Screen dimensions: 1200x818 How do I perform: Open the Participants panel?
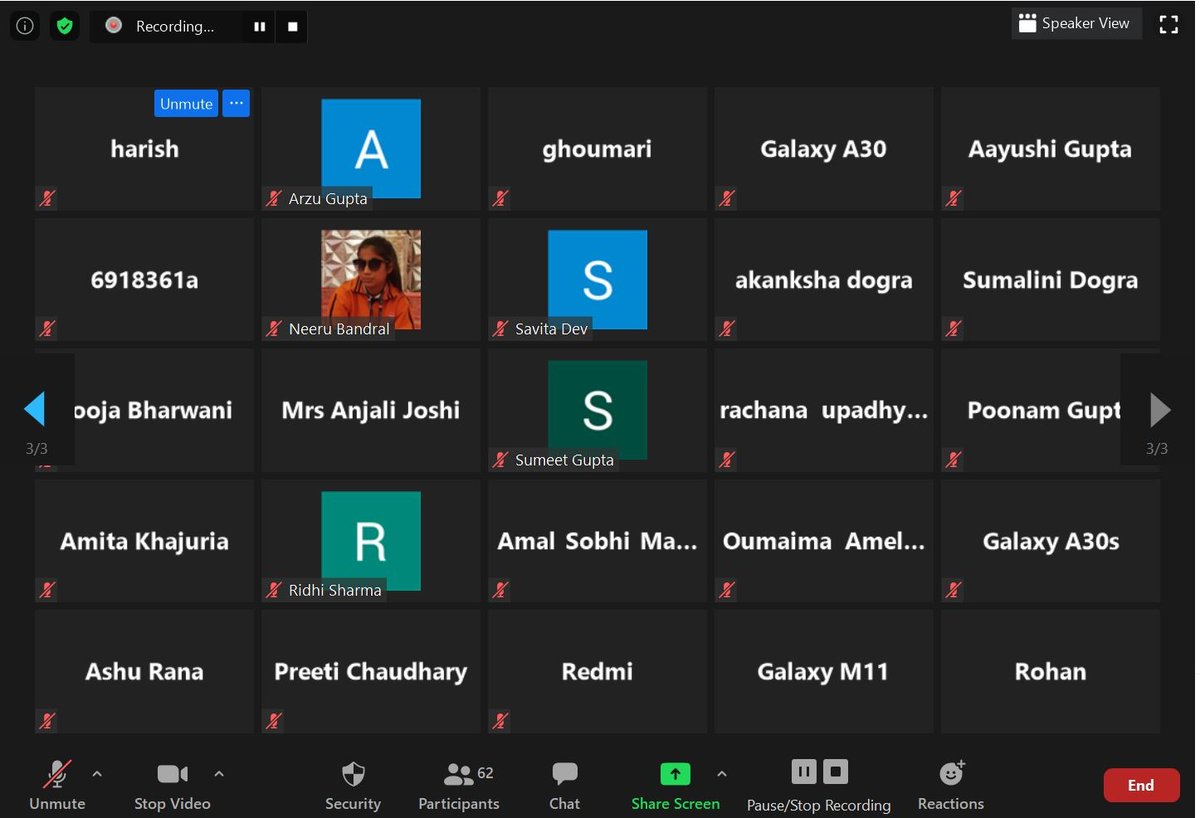(x=459, y=785)
